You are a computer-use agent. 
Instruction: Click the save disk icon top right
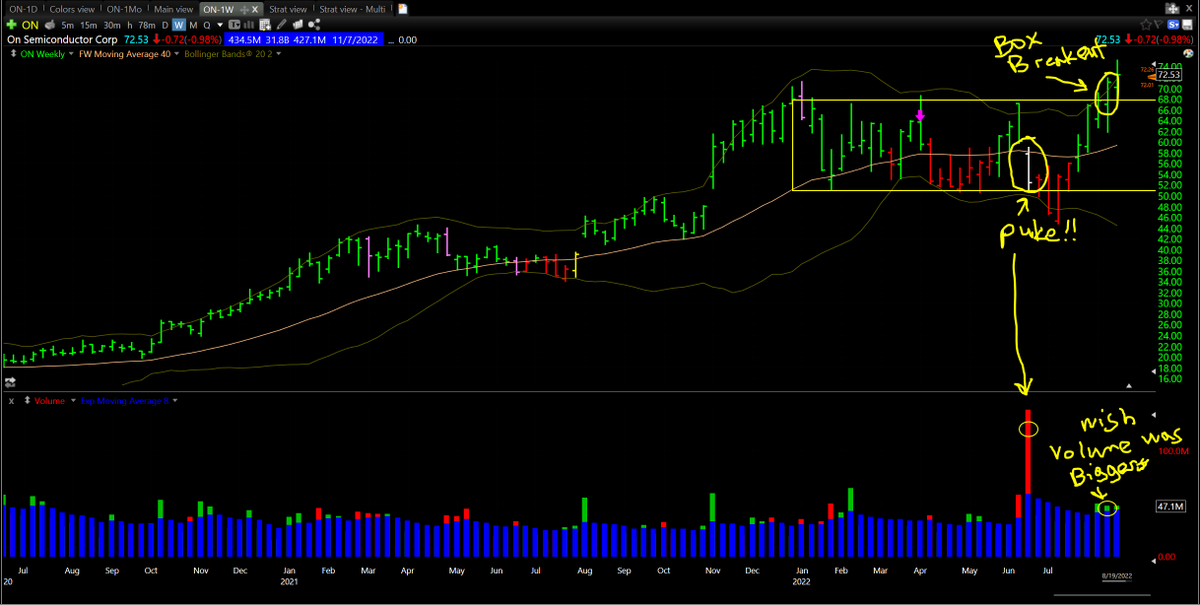click(1187, 25)
